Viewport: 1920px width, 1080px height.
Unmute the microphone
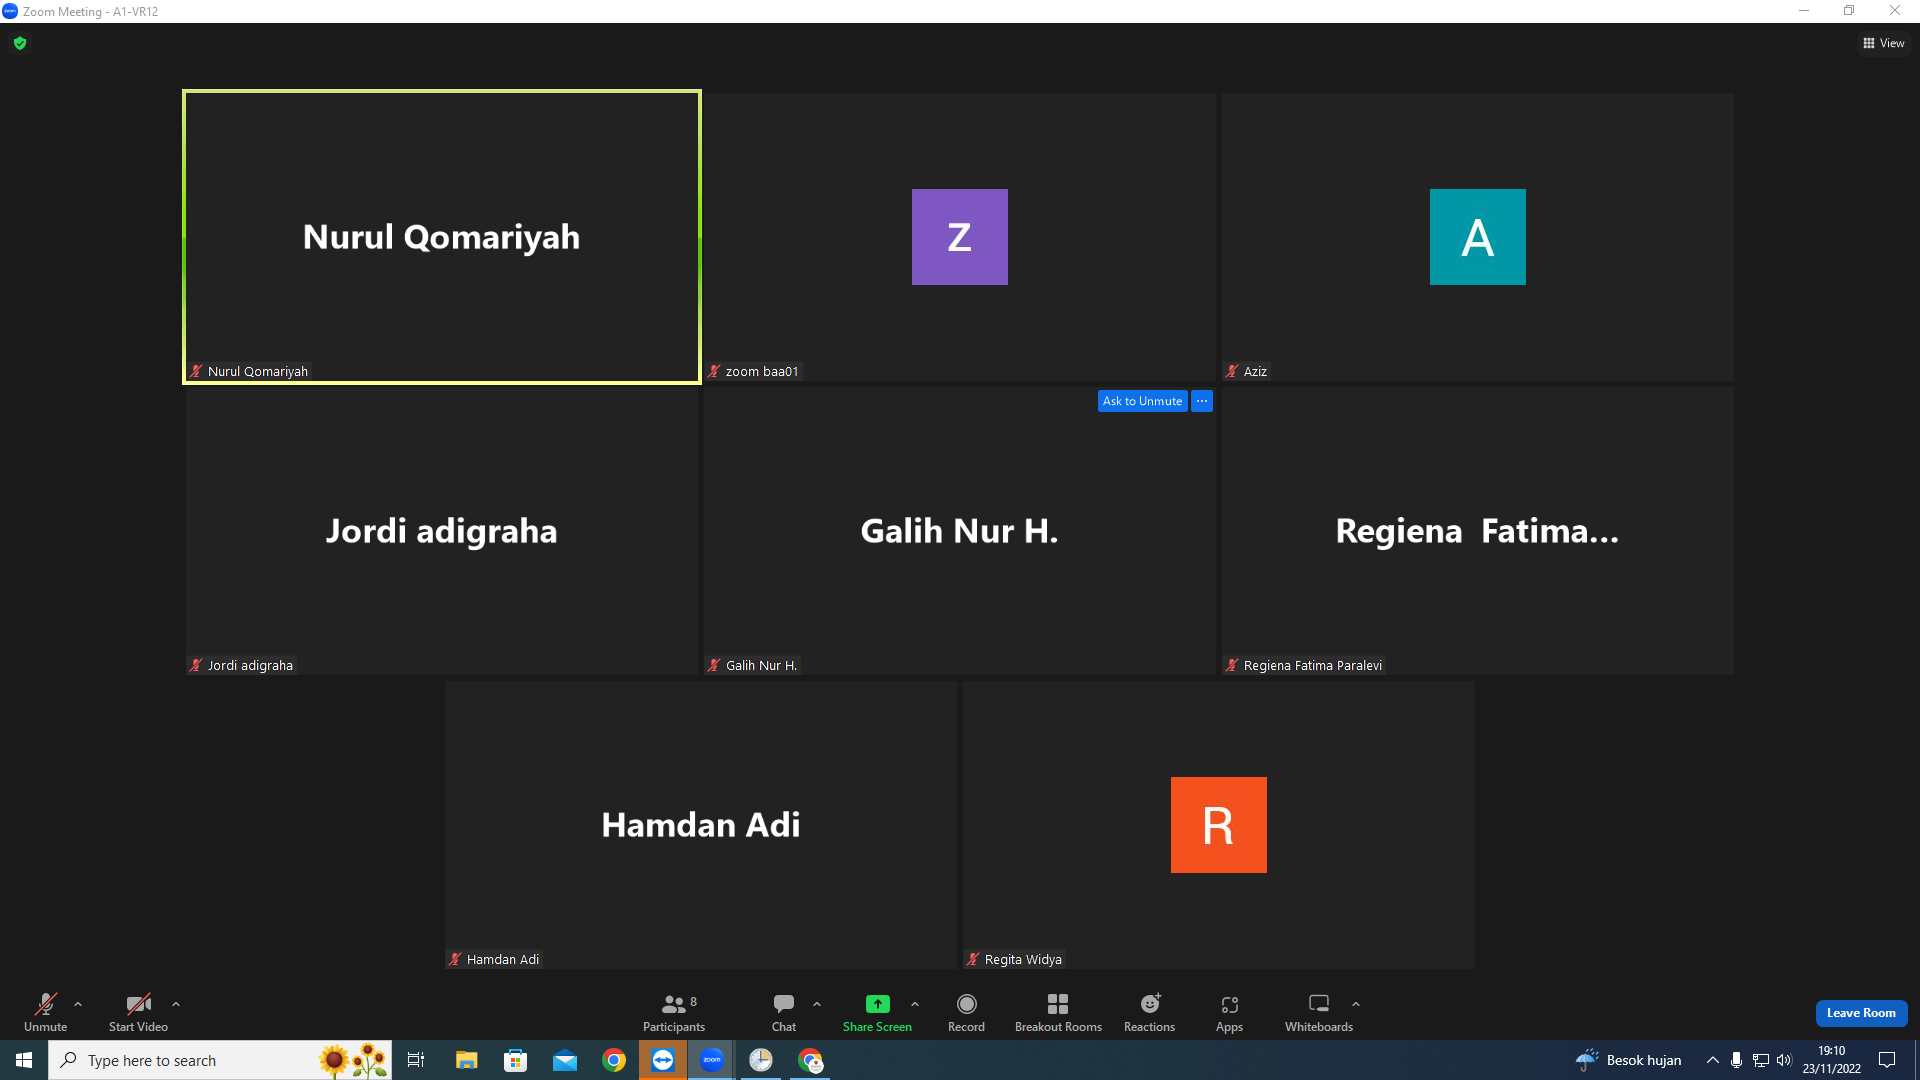pos(45,1012)
